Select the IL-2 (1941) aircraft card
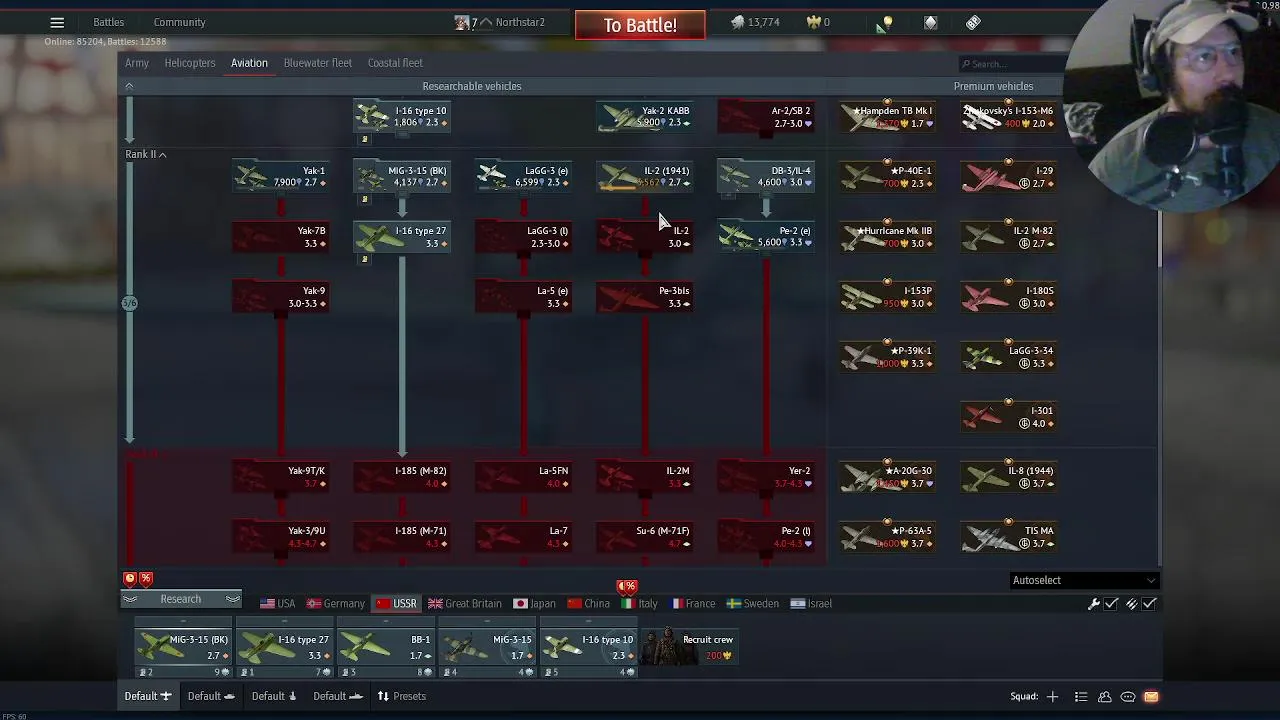The width and height of the screenshot is (1280, 720). click(644, 177)
